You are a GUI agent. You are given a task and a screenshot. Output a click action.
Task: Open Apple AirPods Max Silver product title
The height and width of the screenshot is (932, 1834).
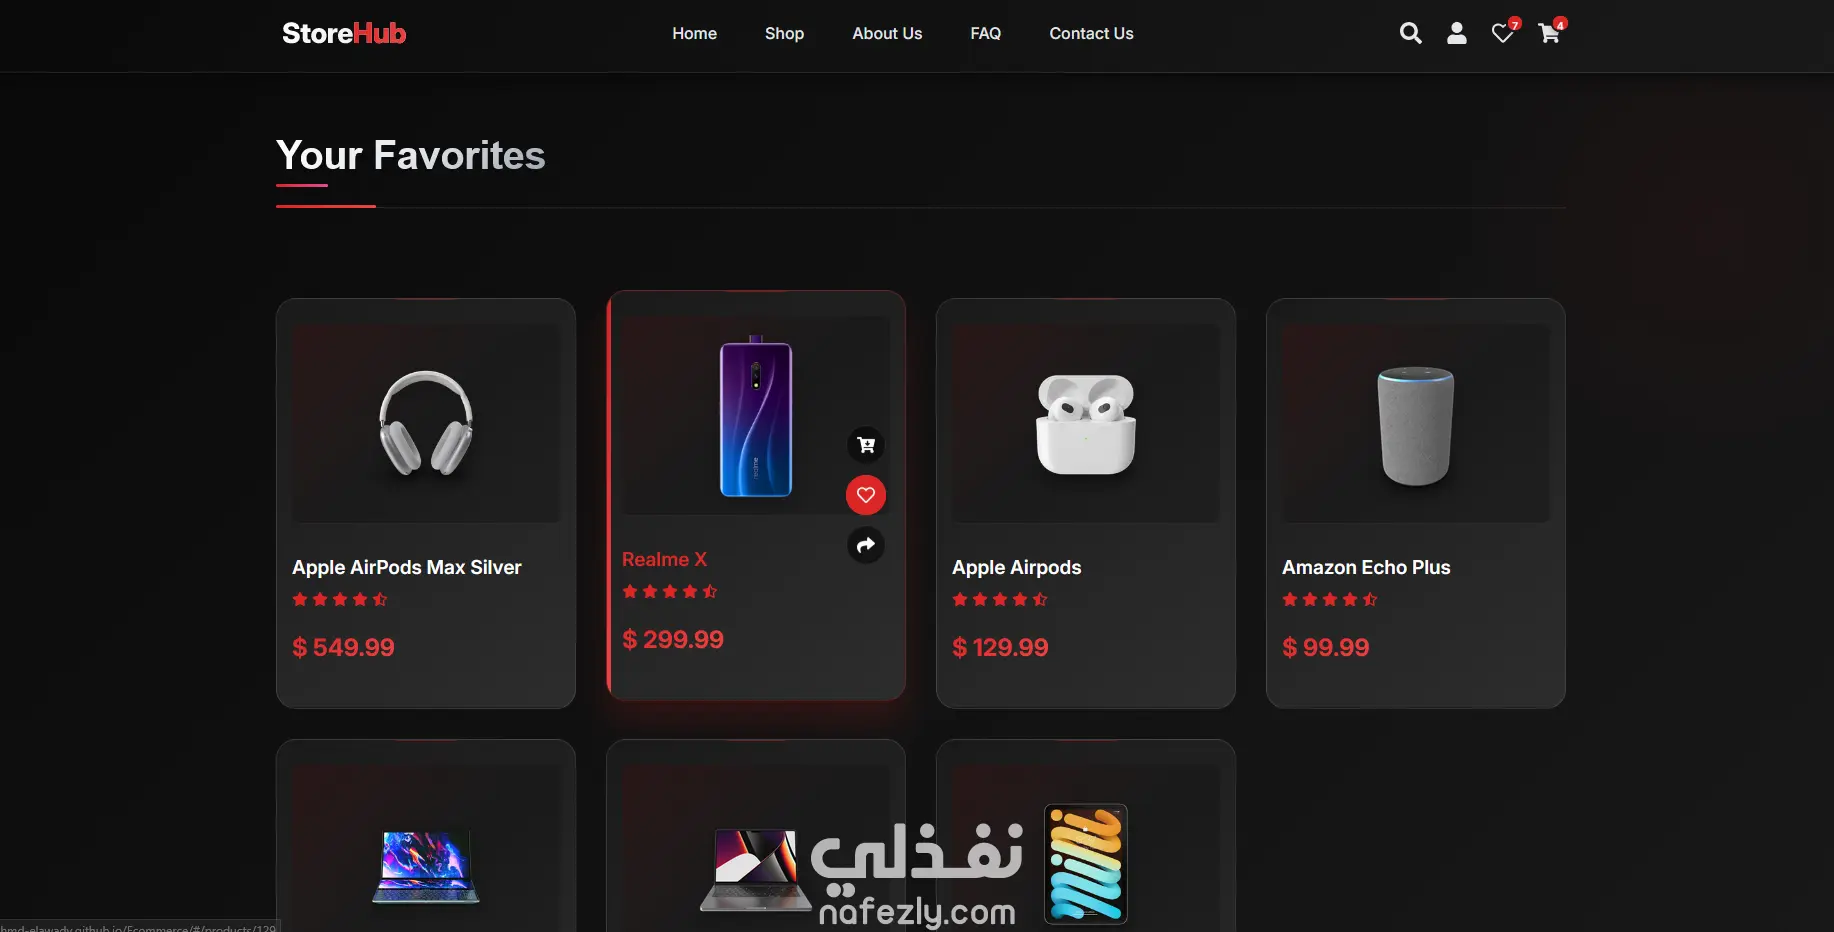tap(407, 567)
